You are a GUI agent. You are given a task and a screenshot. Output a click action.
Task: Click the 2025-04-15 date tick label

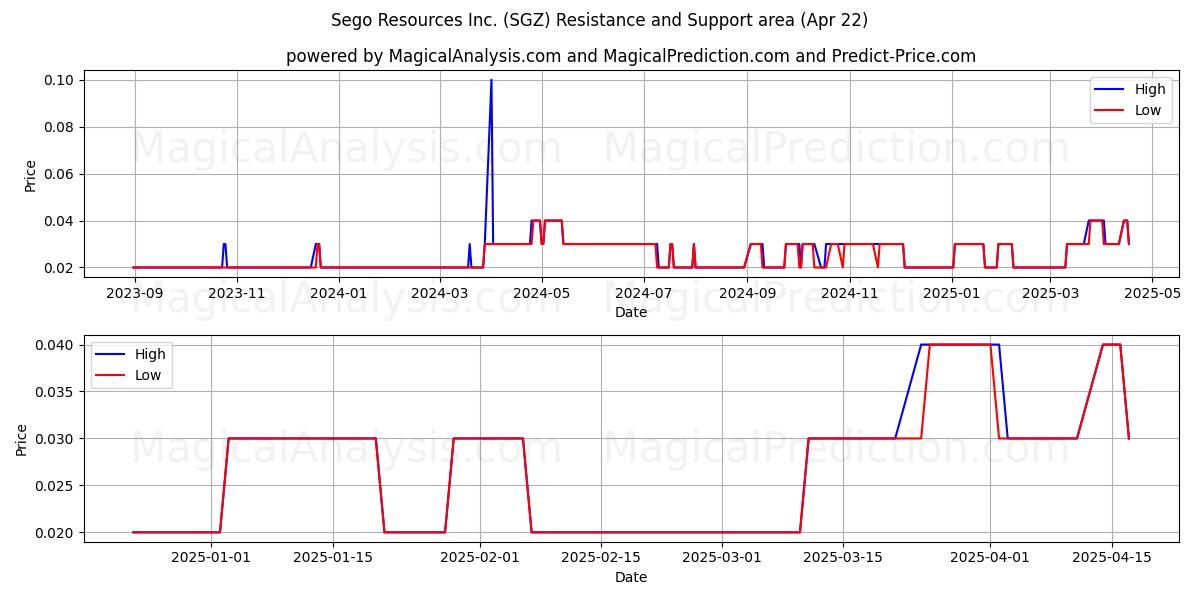tap(1112, 559)
